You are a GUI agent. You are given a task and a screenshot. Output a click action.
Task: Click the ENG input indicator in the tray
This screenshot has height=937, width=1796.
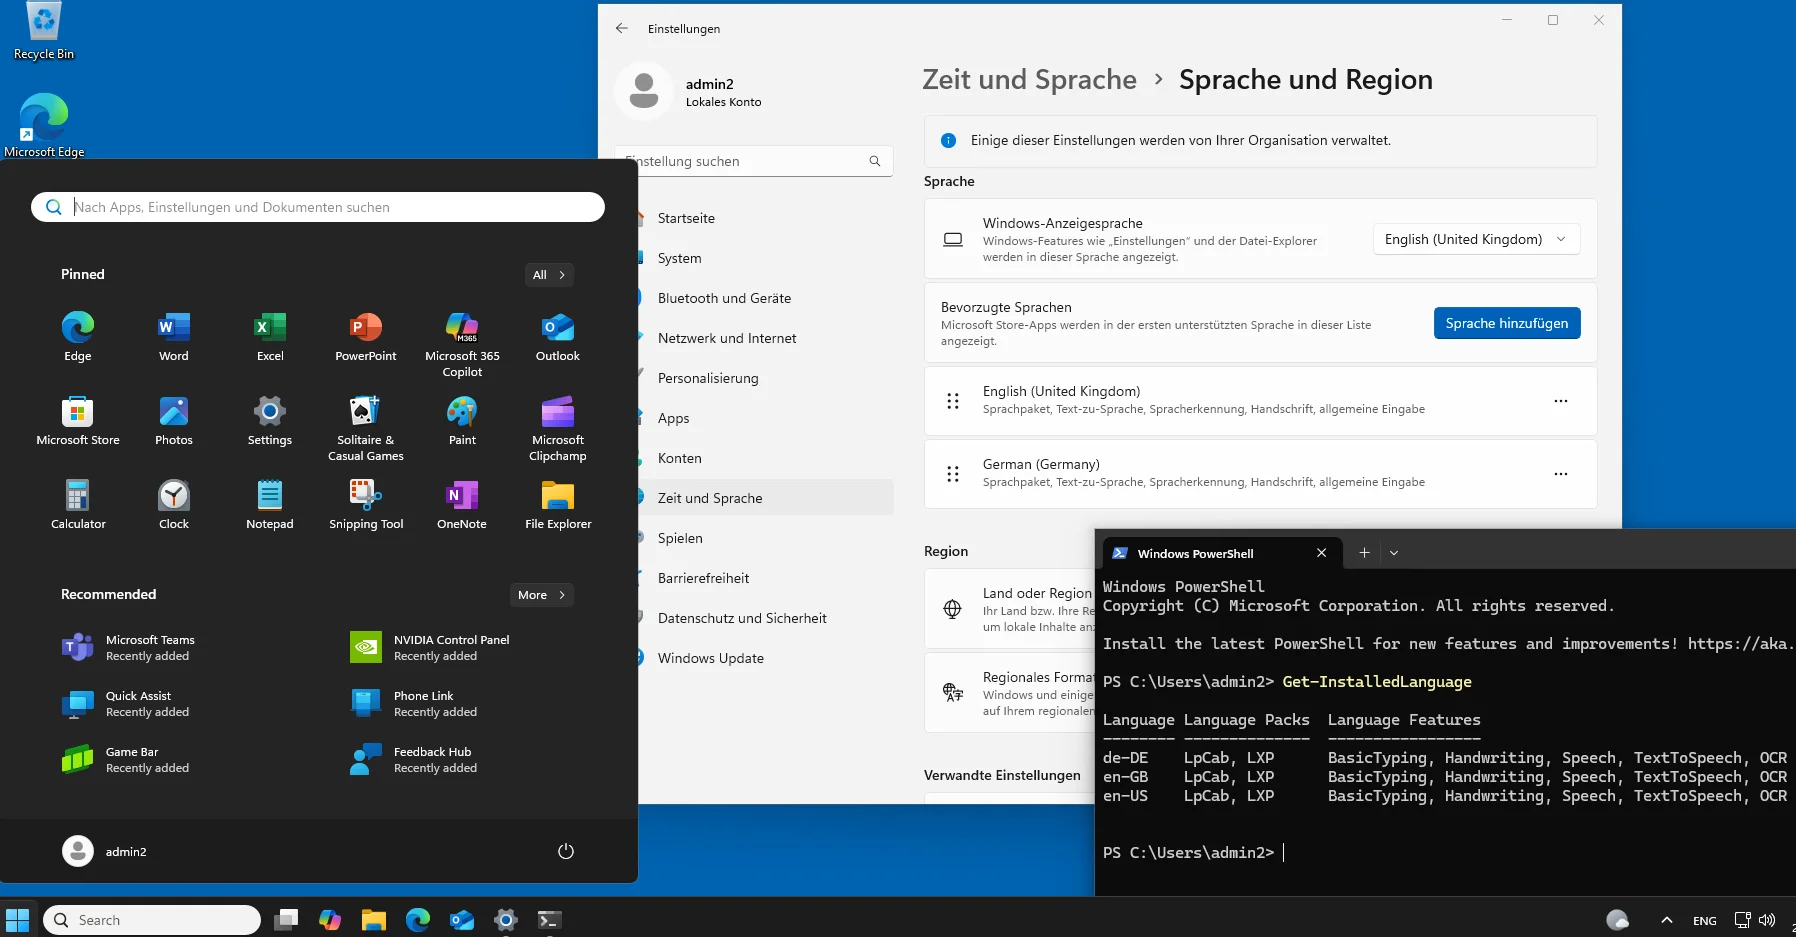coord(1705,921)
